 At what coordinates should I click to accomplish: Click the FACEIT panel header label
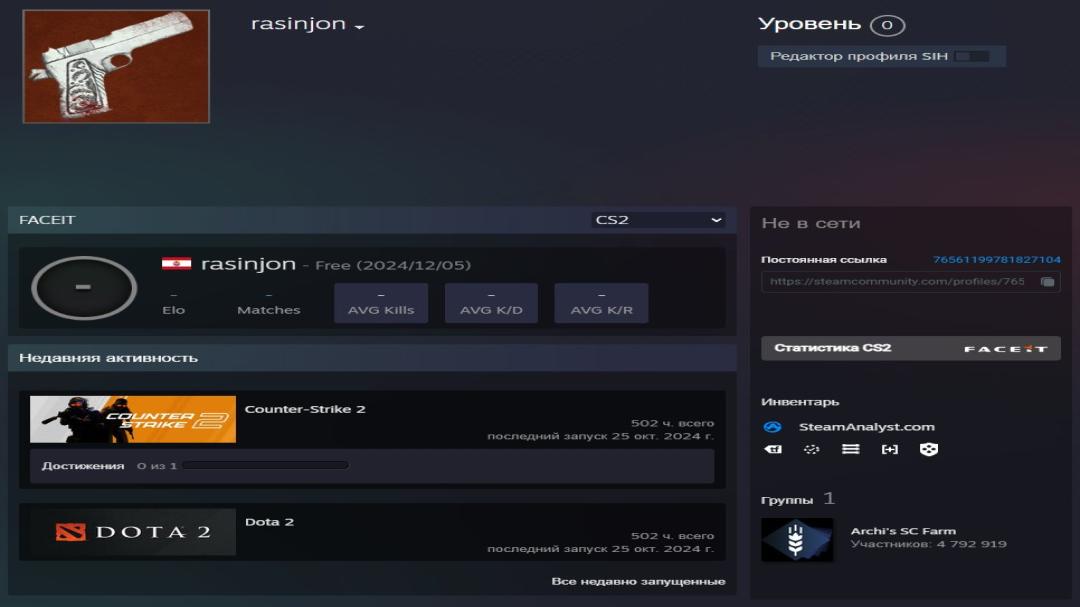pyautogui.click(x=47, y=220)
